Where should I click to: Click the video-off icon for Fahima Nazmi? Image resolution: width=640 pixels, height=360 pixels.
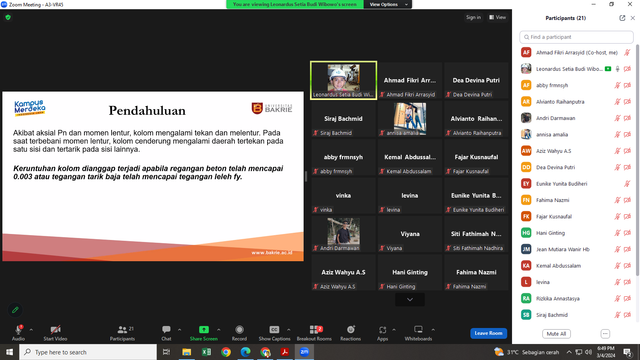pos(627,200)
